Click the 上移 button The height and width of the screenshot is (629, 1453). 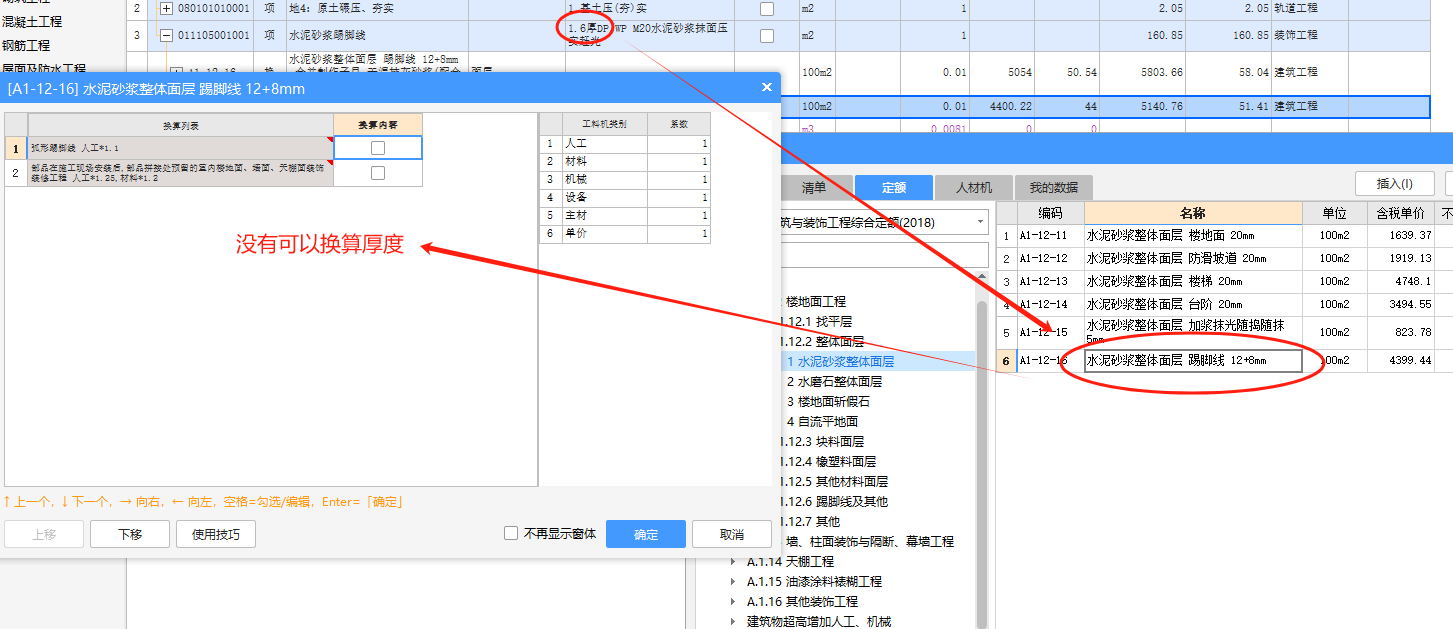(x=44, y=534)
